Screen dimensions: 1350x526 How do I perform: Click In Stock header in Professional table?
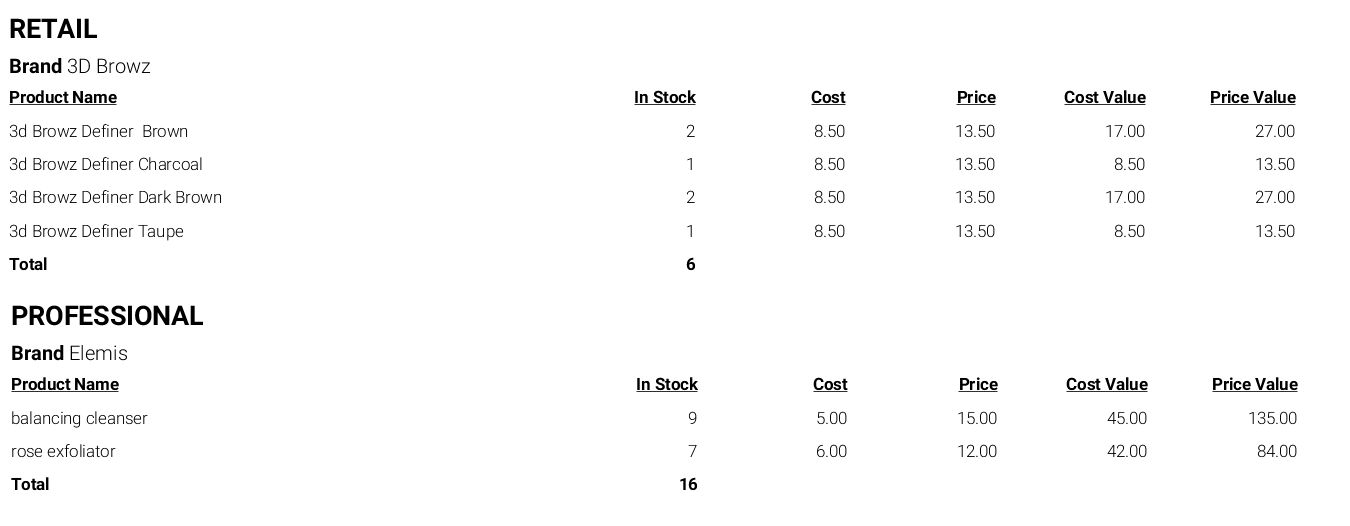[x=667, y=384]
